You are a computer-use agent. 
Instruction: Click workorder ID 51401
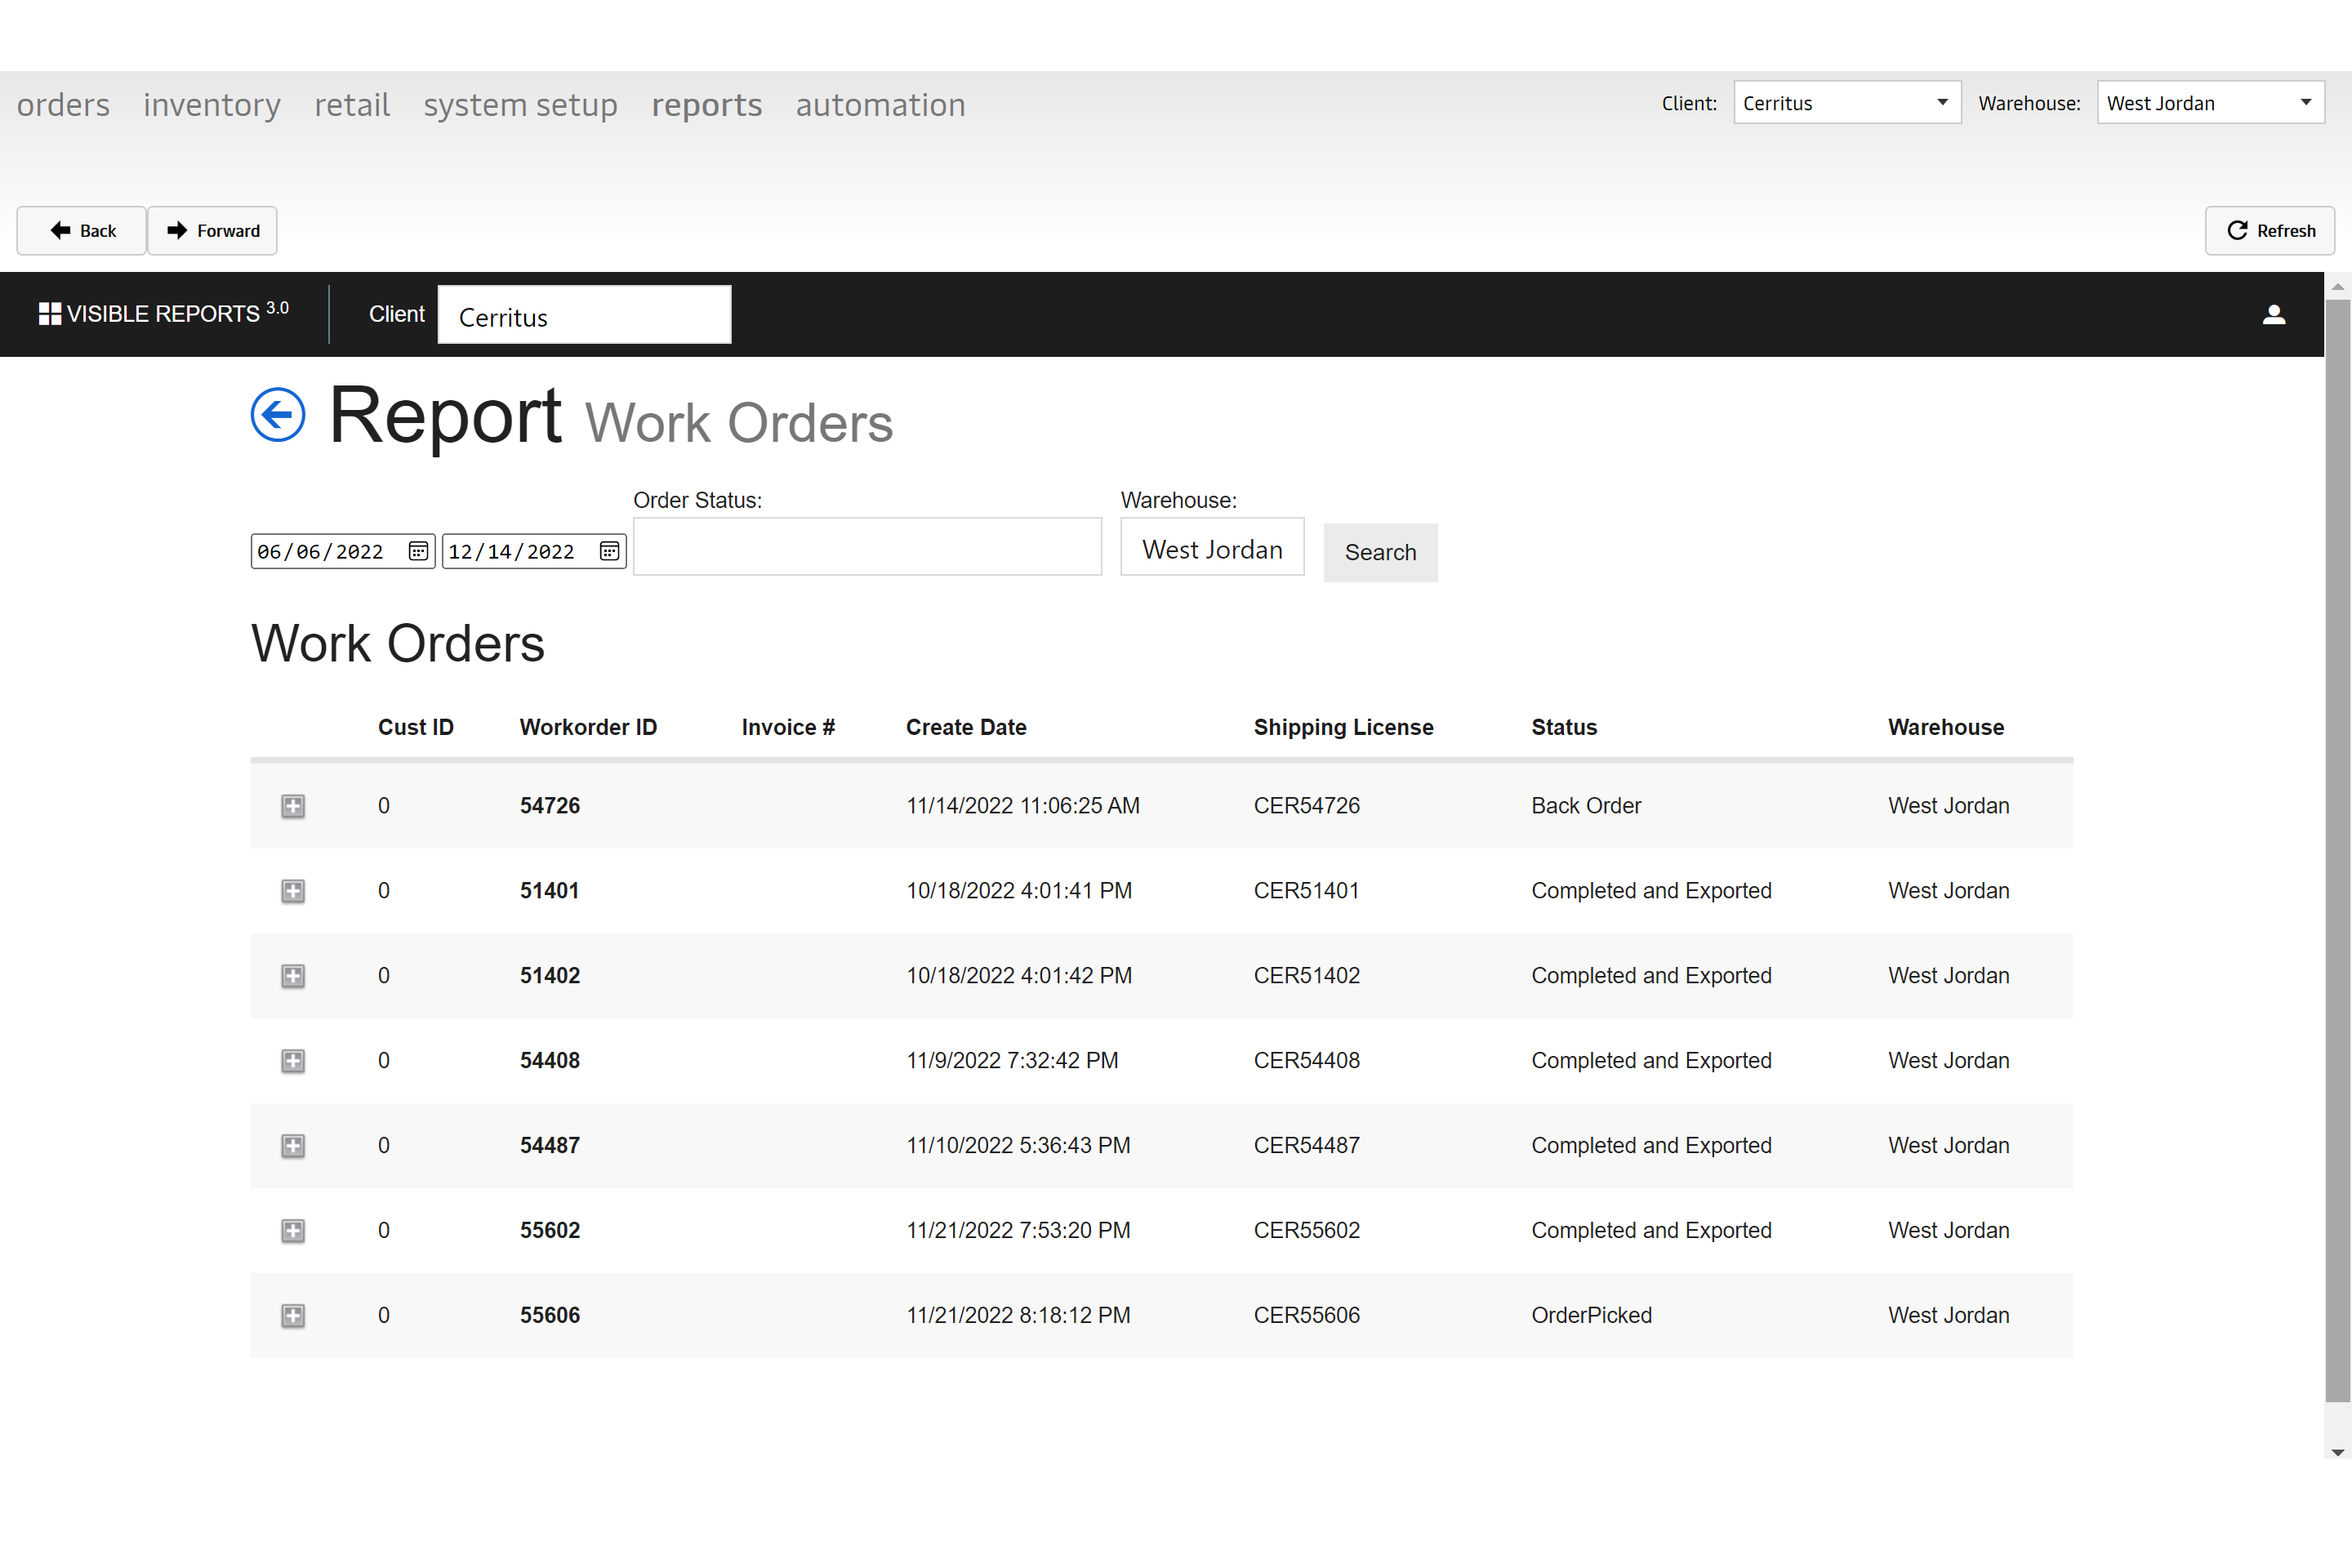pos(549,891)
